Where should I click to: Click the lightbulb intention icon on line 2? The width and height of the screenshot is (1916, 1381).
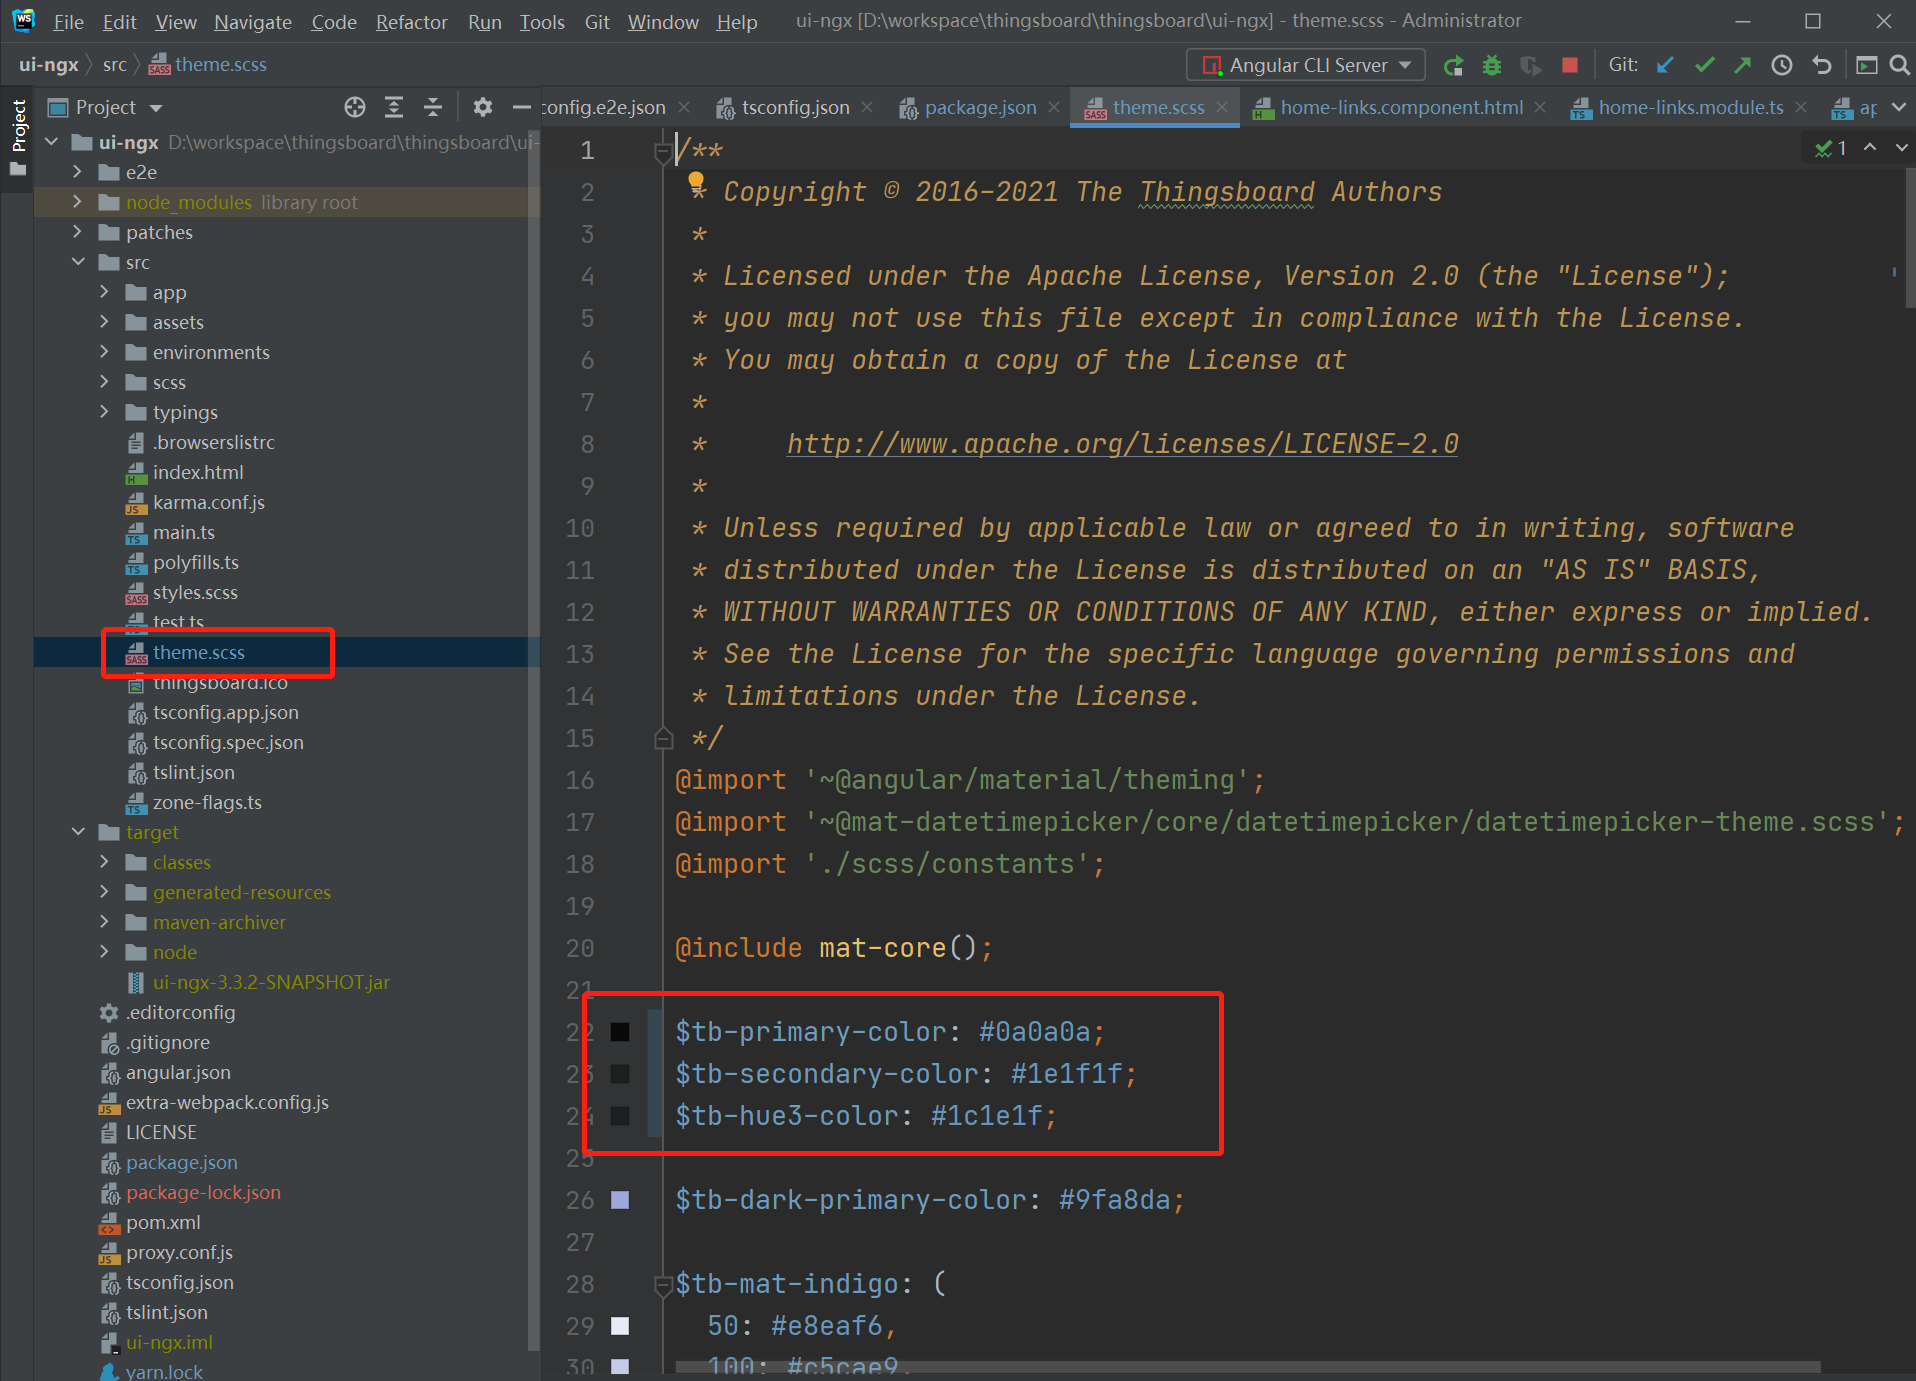pyautogui.click(x=696, y=182)
